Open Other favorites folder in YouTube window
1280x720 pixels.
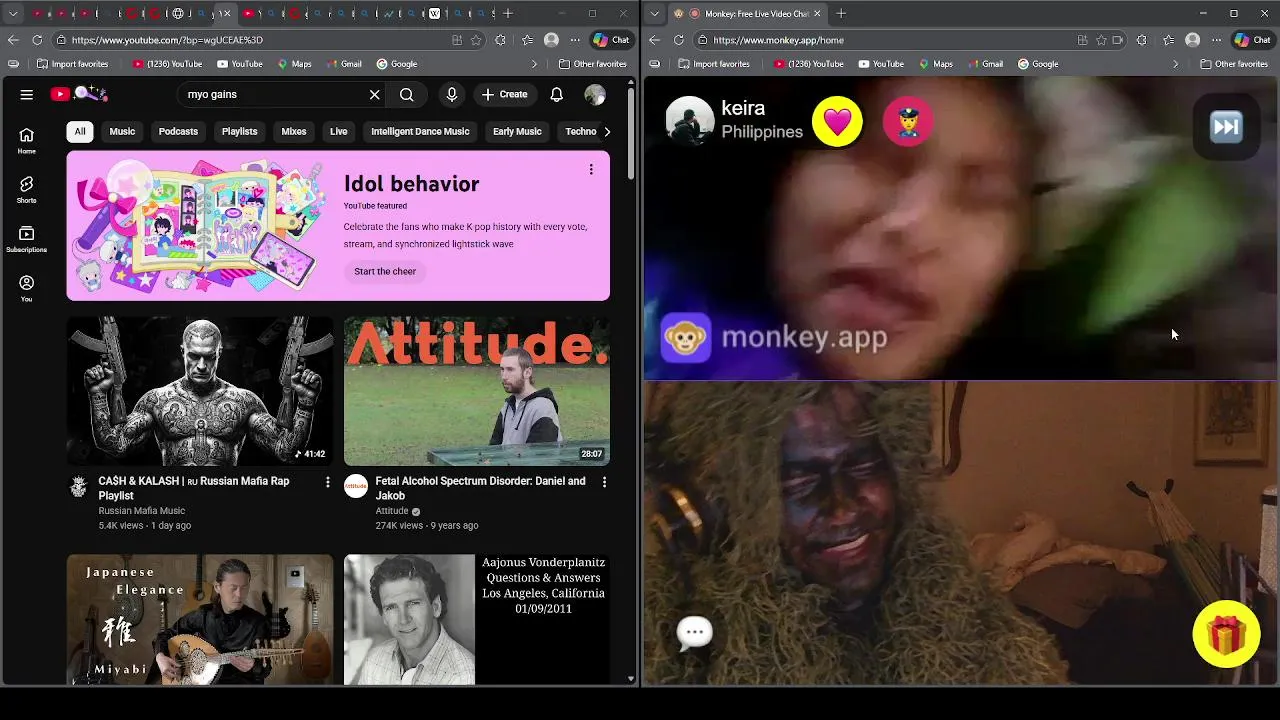tap(592, 64)
